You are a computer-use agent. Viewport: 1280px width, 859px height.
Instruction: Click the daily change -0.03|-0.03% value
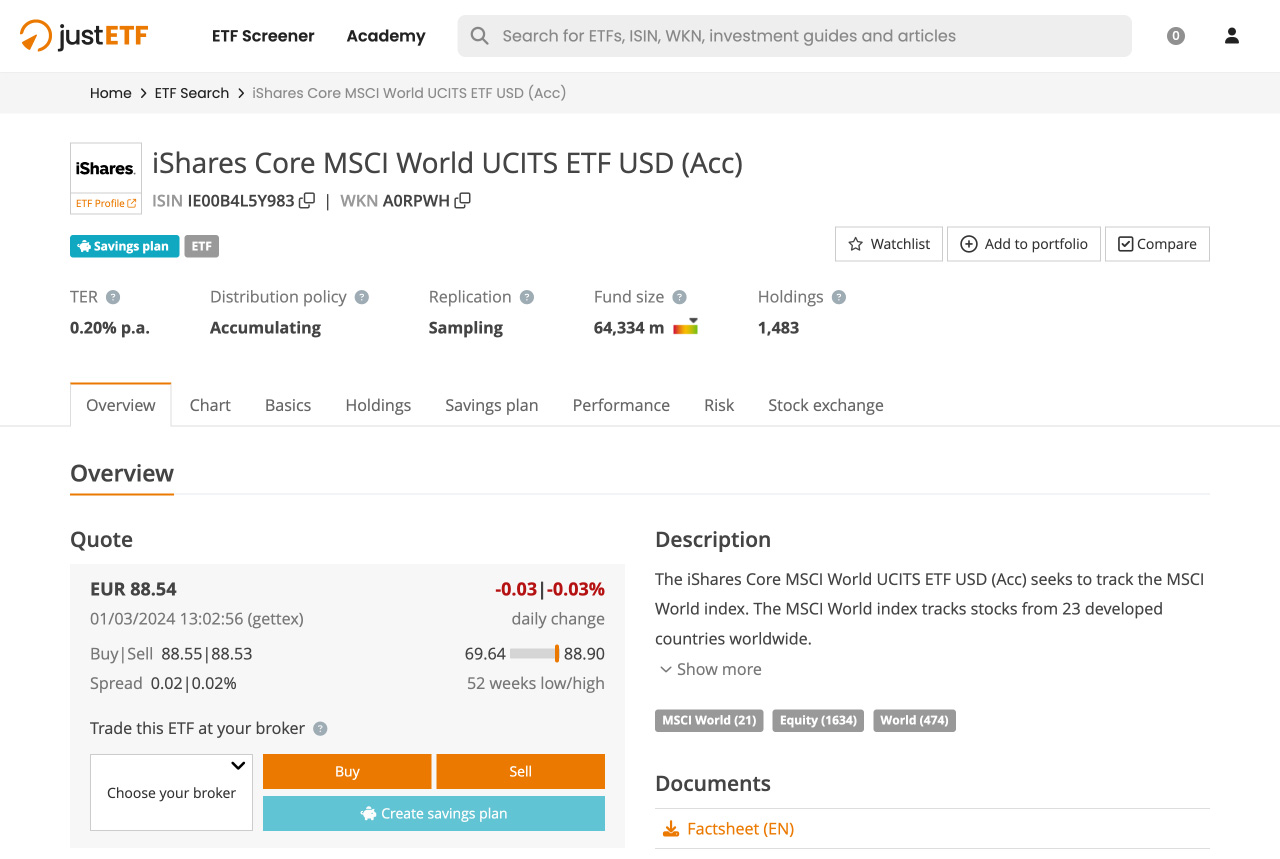point(550,589)
